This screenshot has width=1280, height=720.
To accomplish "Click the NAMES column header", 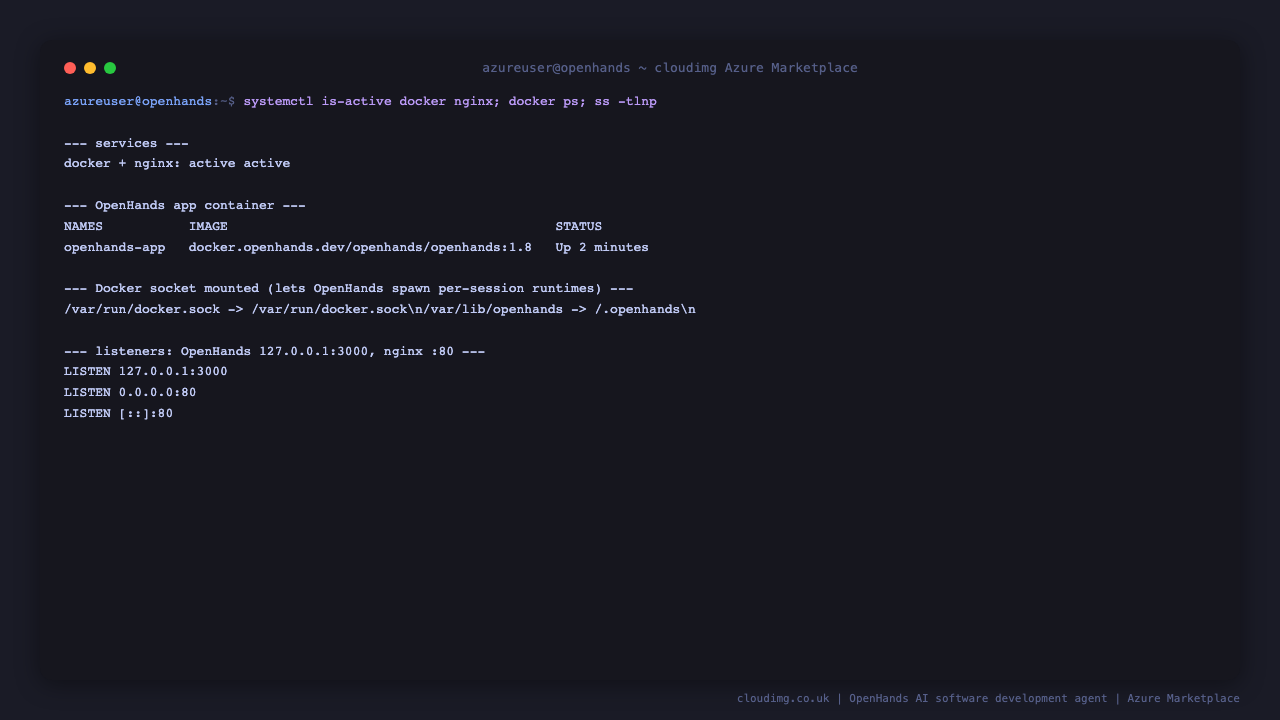I will point(83,226).
